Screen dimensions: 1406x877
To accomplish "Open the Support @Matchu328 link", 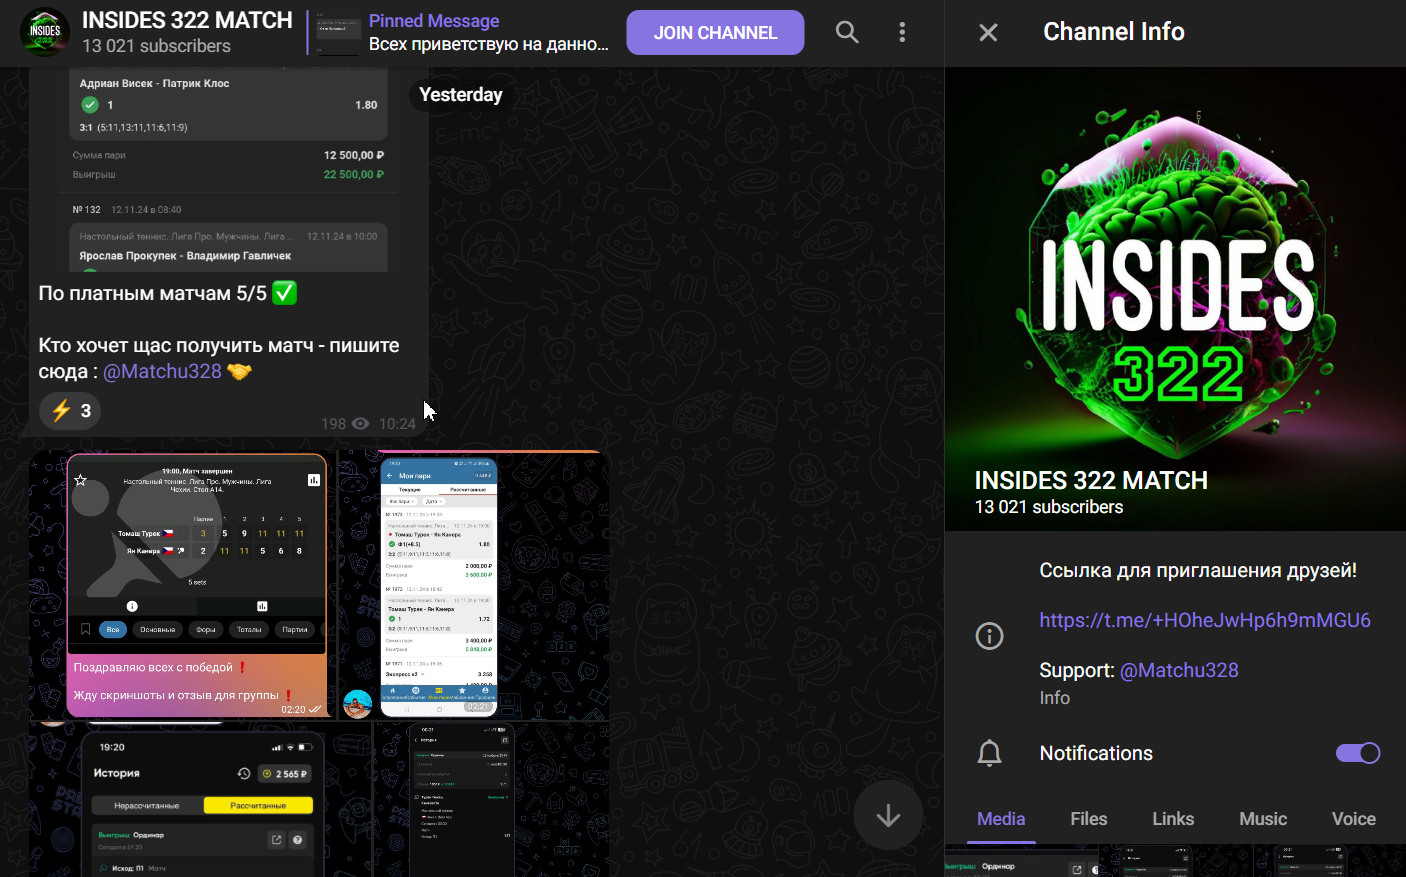I will point(1179,670).
